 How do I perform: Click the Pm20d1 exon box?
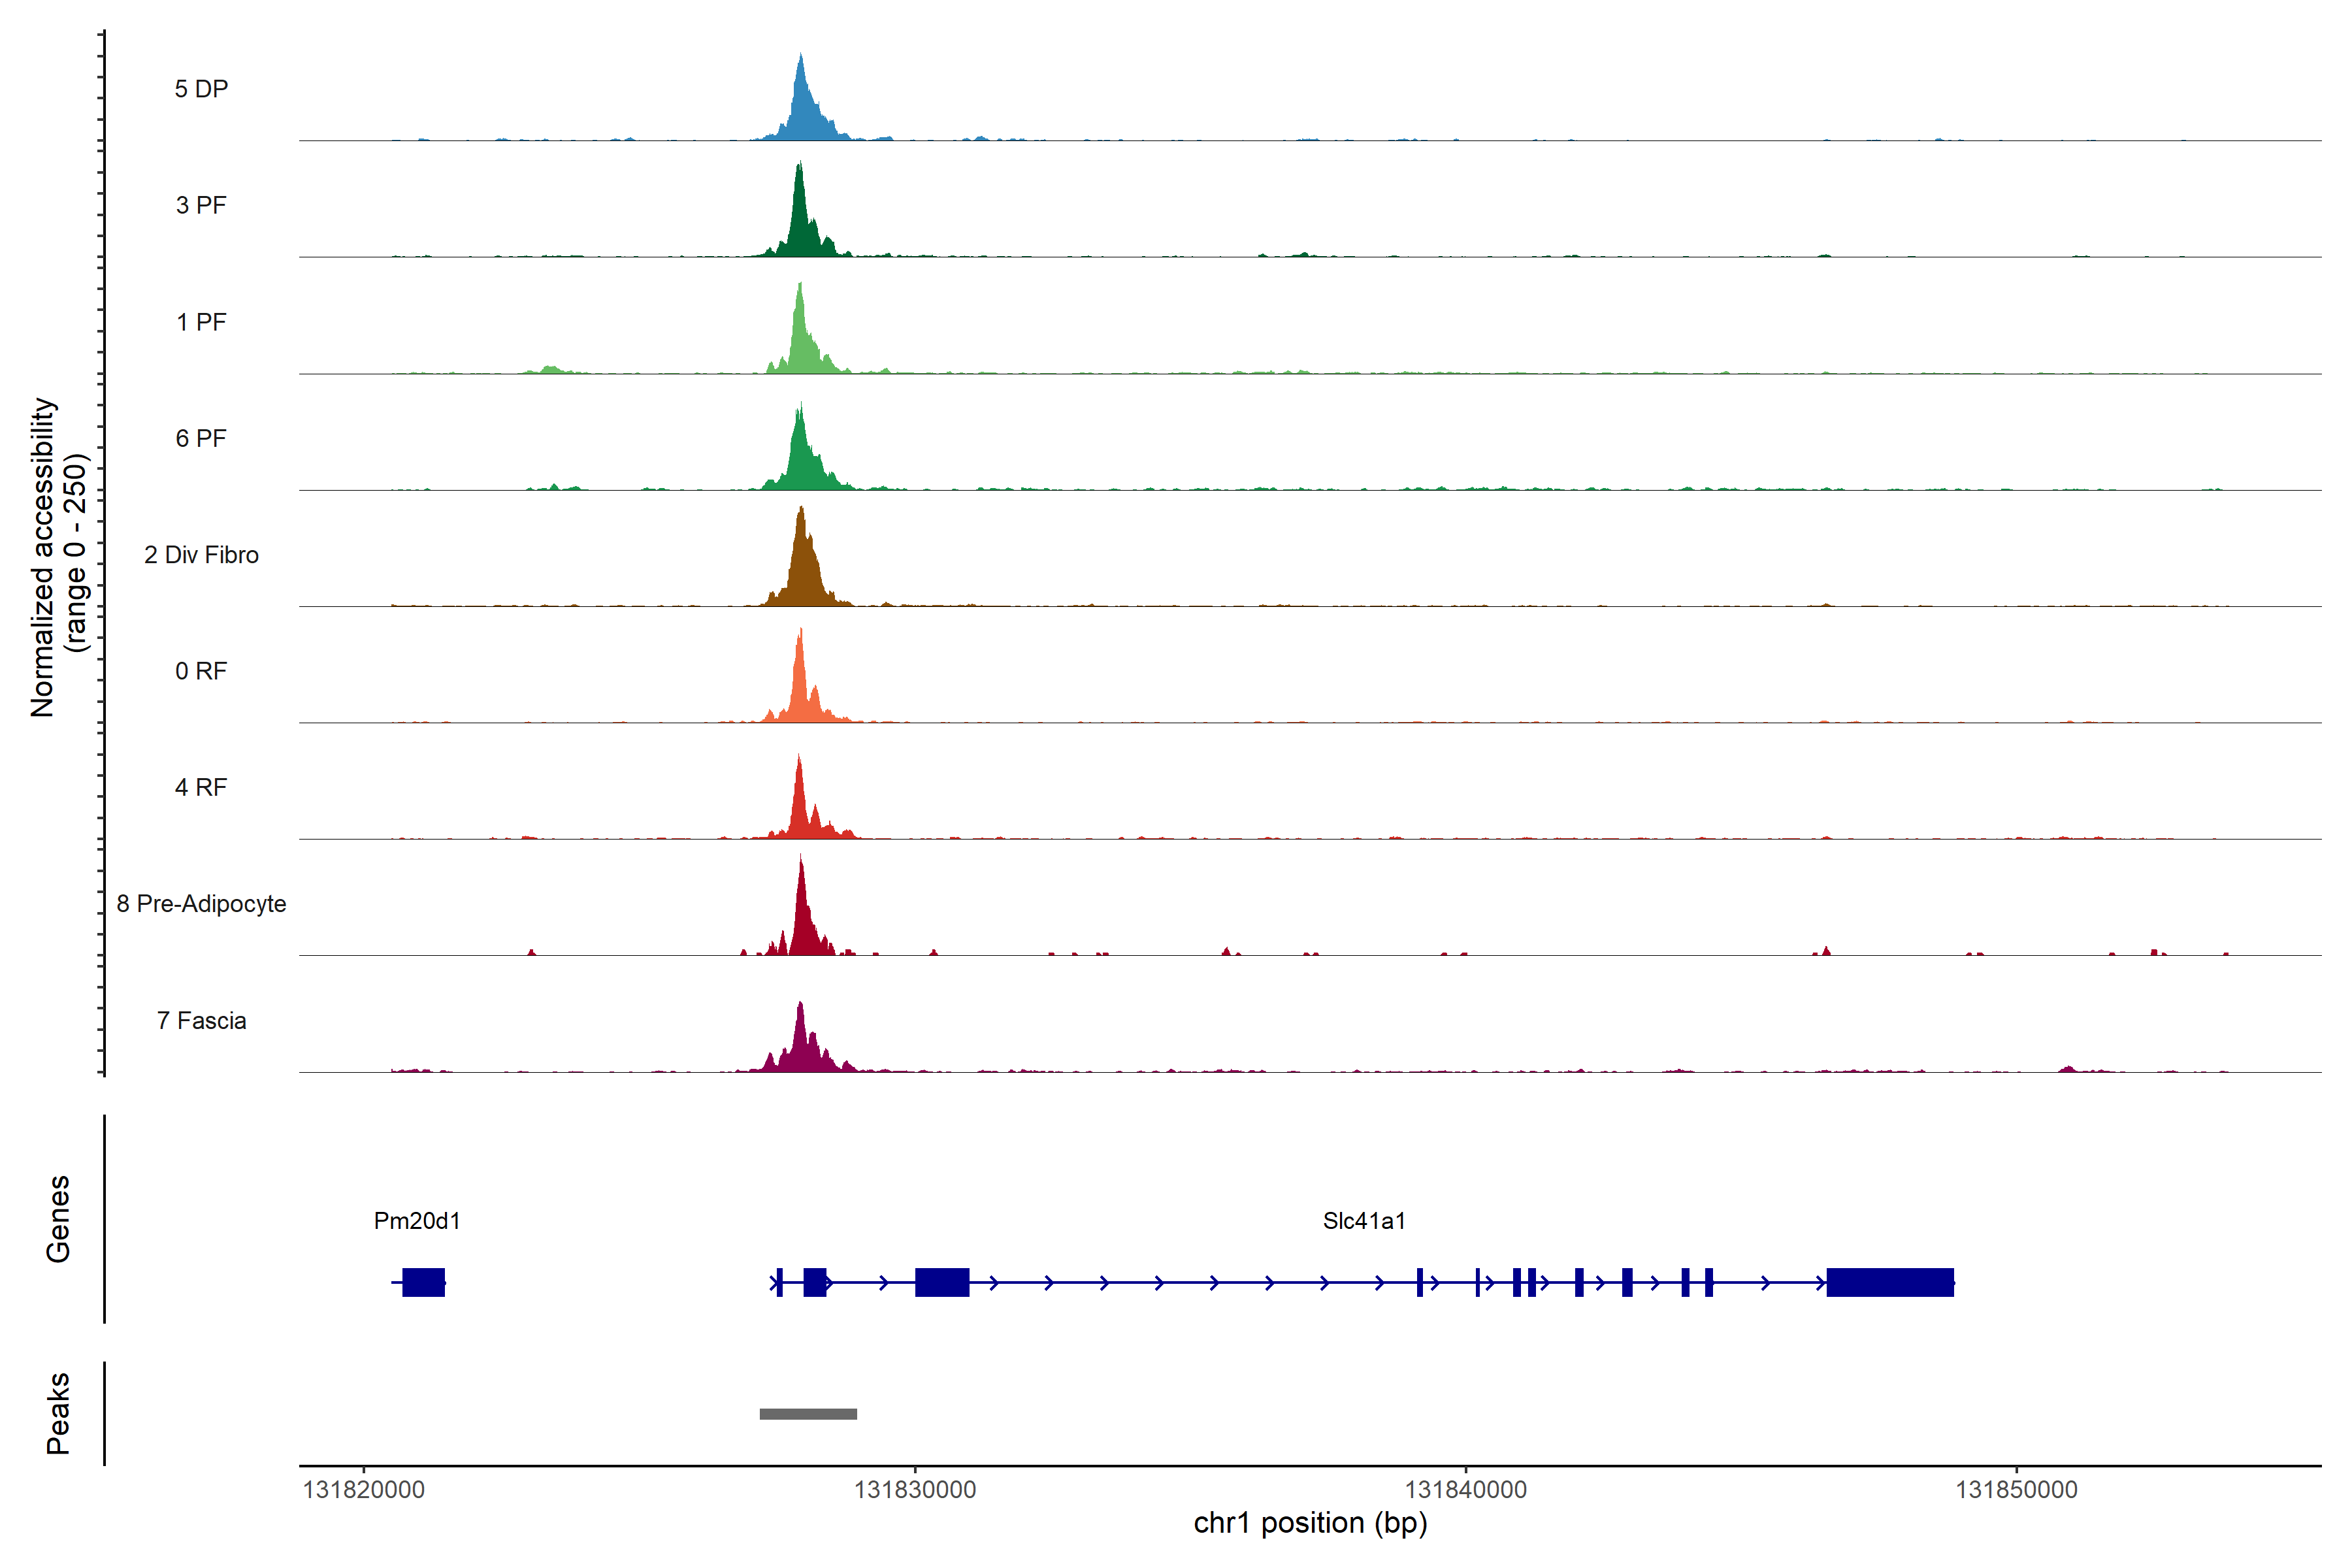click(423, 1282)
